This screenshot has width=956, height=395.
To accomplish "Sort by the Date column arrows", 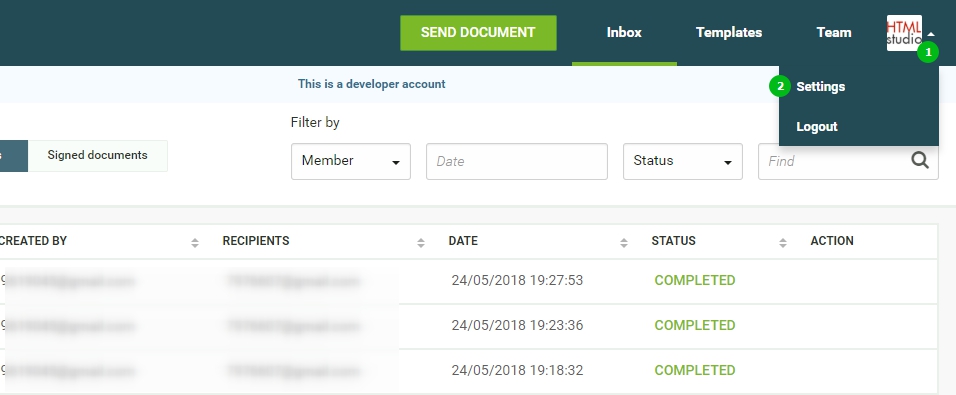I will [x=624, y=243].
